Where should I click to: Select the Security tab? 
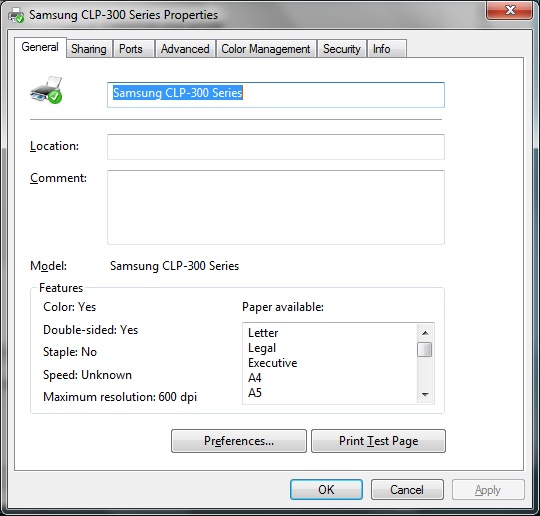point(342,49)
